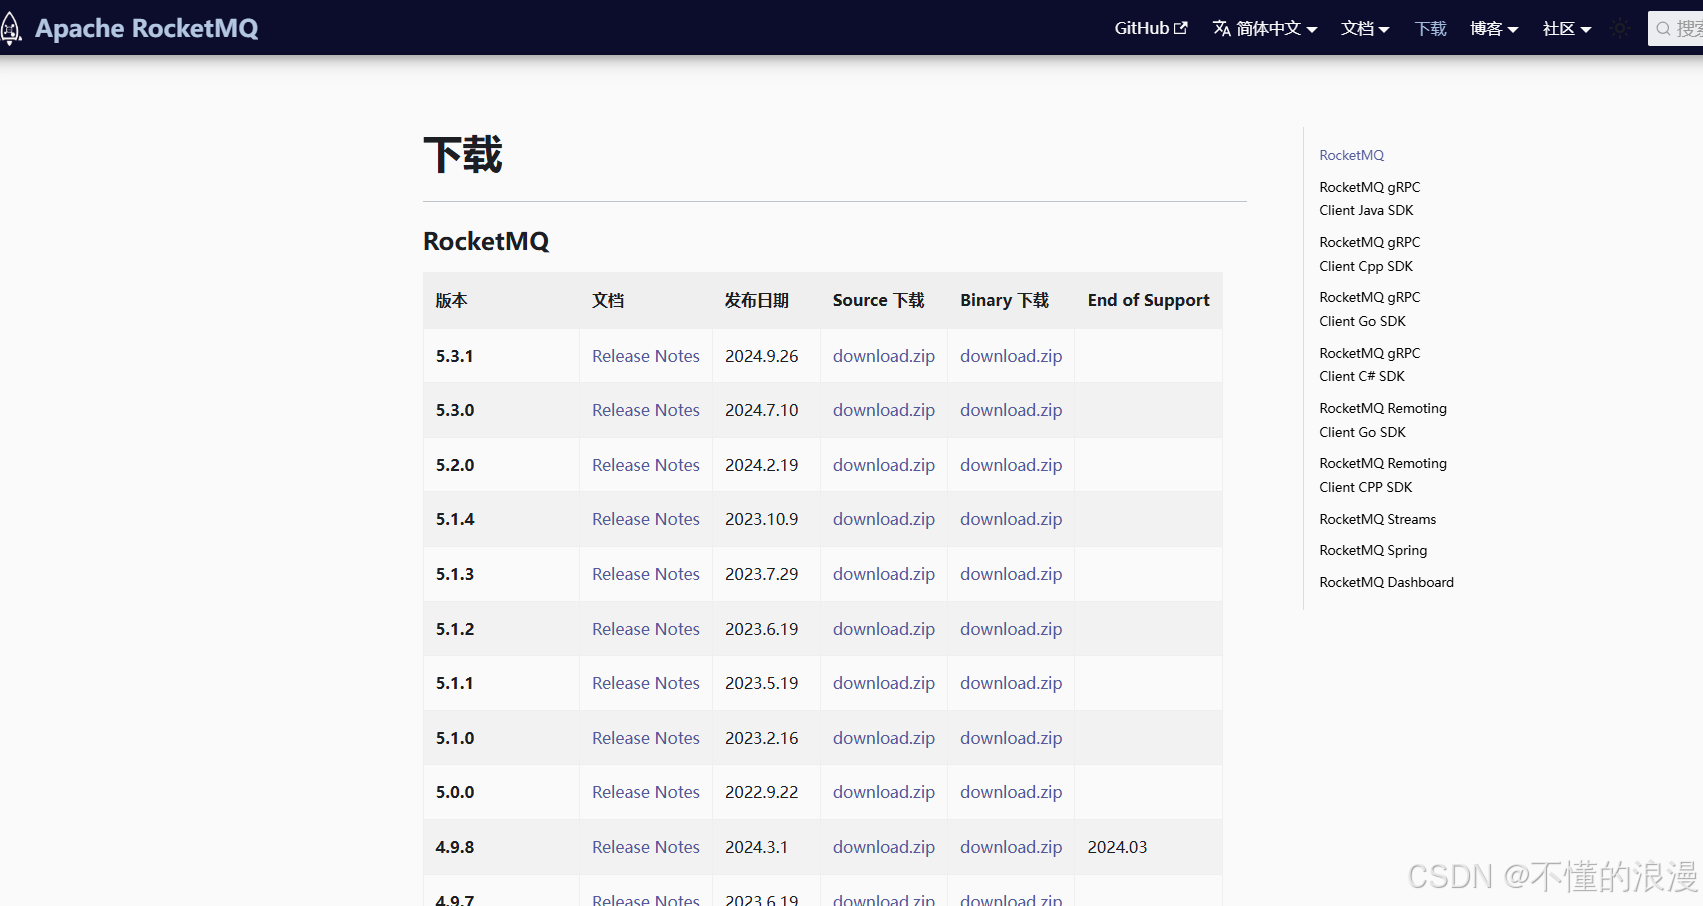
Task: Open Release Notes for version 5.2.0
Action: (x=646, y=465)
